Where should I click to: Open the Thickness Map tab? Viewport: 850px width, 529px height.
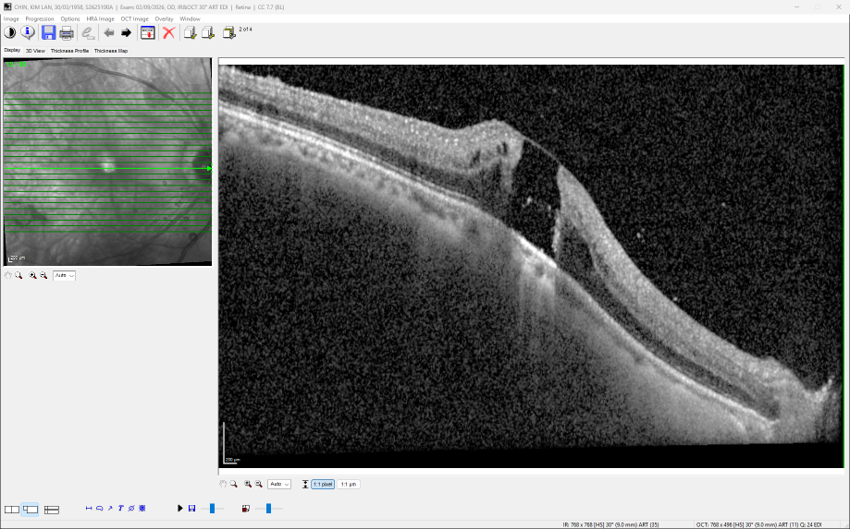(x=111, y=50)
